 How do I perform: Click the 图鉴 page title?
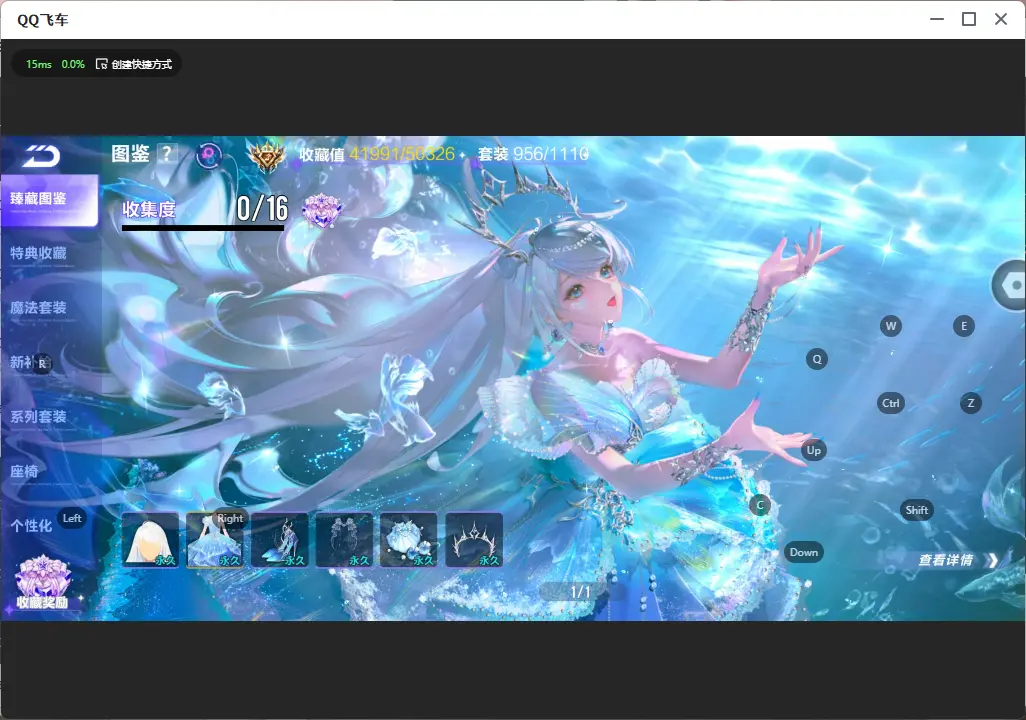click(x=130, y=154)
